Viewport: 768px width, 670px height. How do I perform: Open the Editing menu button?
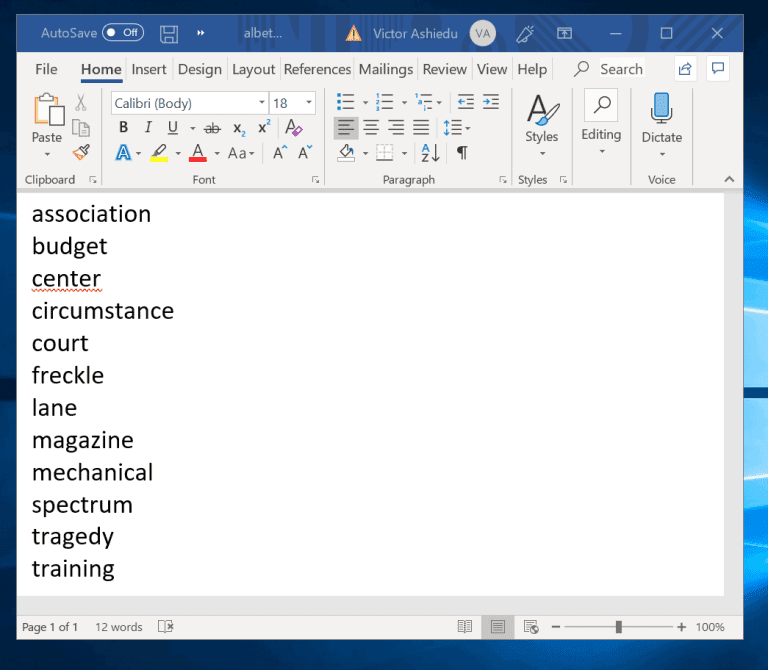point(601,122)
